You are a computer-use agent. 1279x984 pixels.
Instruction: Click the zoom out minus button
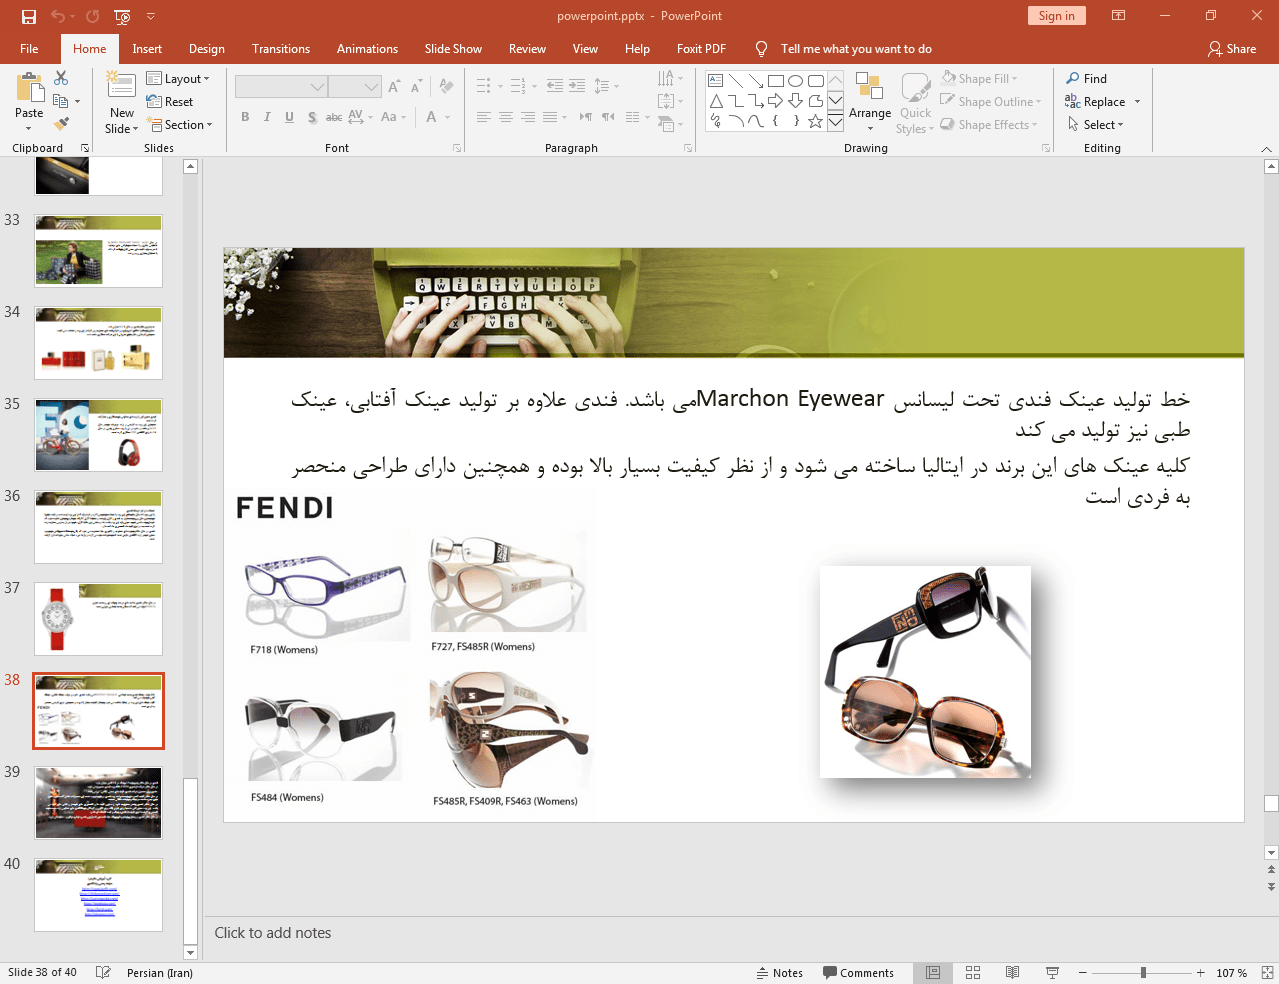pos(1082,973)
